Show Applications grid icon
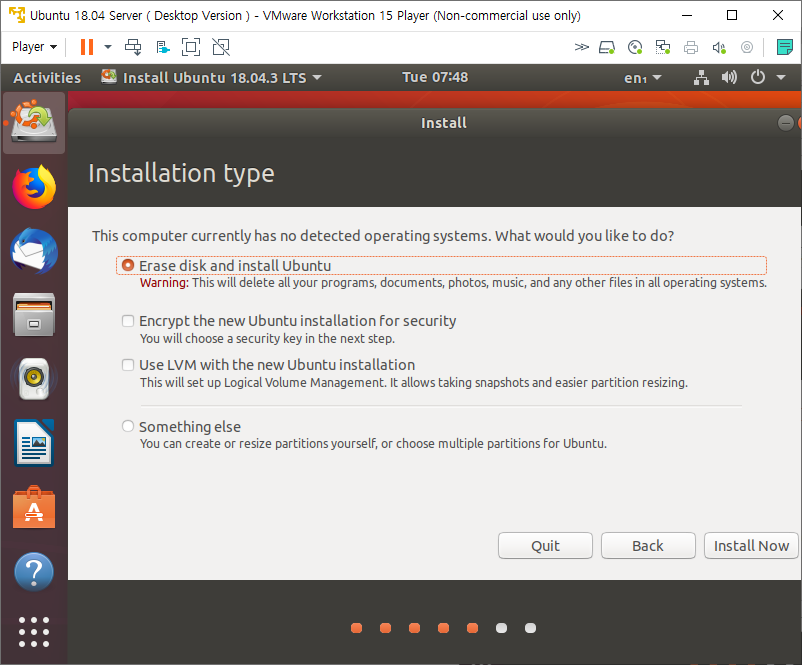Viewport: 802px width, 665px height. (34, 632)
